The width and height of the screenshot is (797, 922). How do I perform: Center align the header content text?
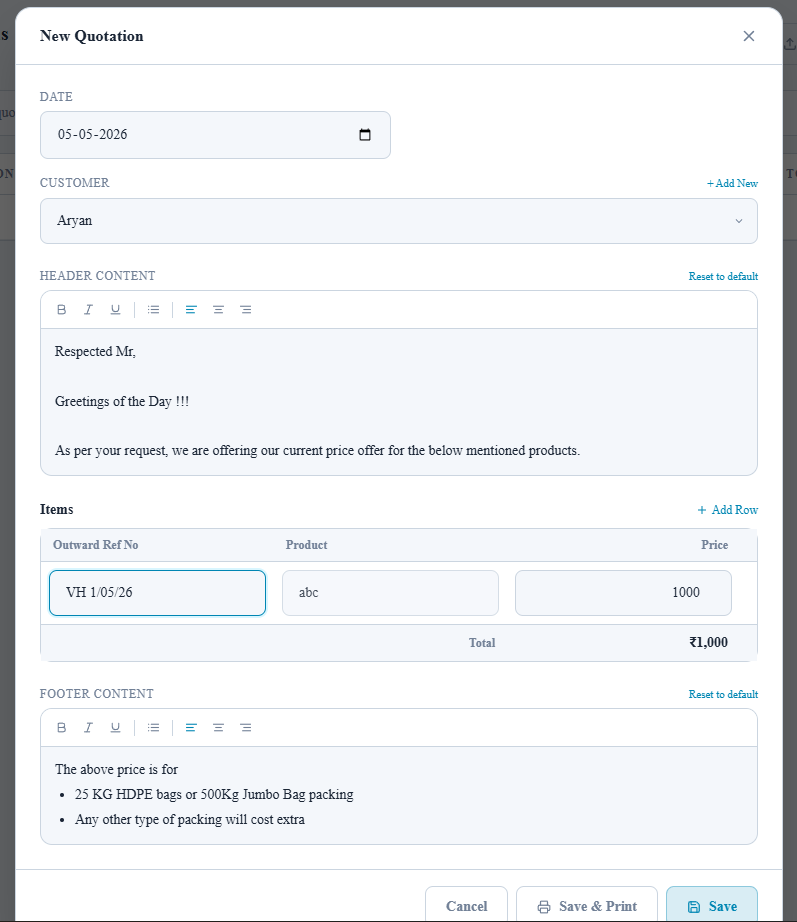coord(218,309)
